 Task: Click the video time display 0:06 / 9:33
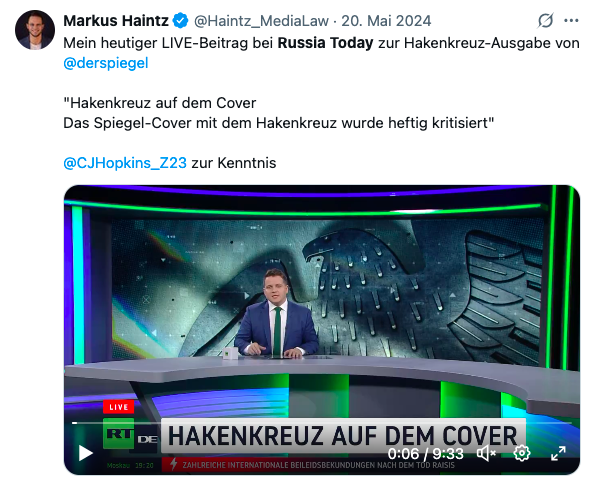(x=425, y=454)
